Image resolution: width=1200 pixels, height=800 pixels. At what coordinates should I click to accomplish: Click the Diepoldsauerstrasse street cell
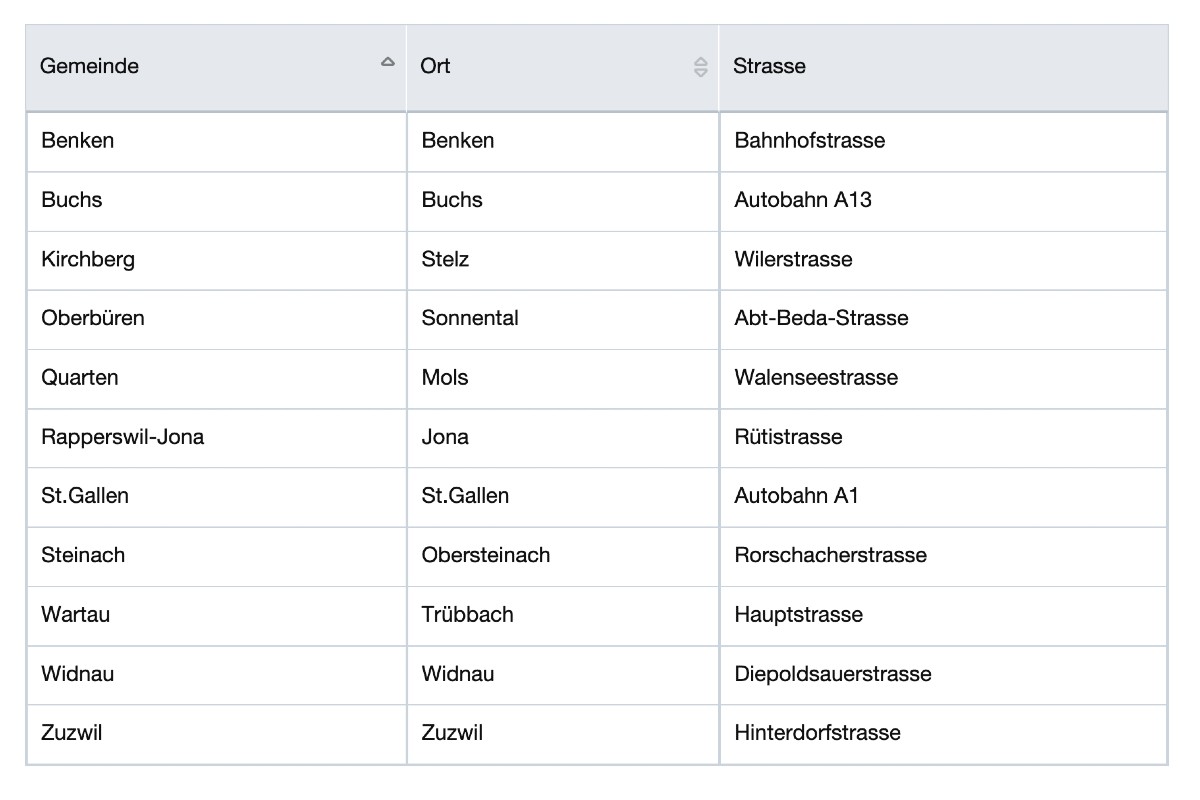832,674
